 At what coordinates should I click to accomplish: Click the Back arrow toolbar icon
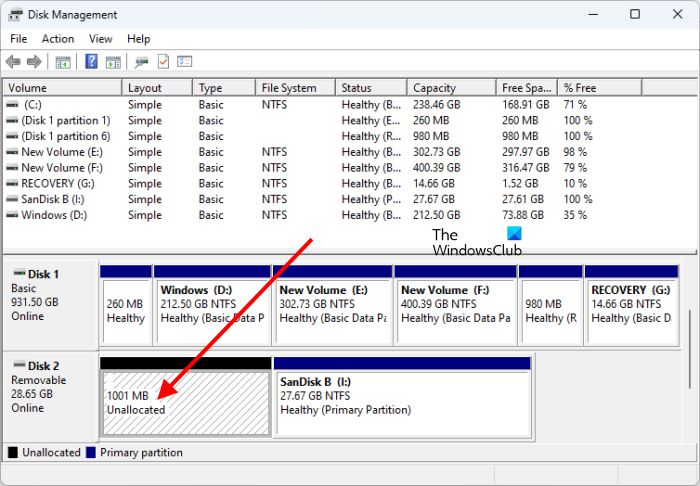click(13, 62)
